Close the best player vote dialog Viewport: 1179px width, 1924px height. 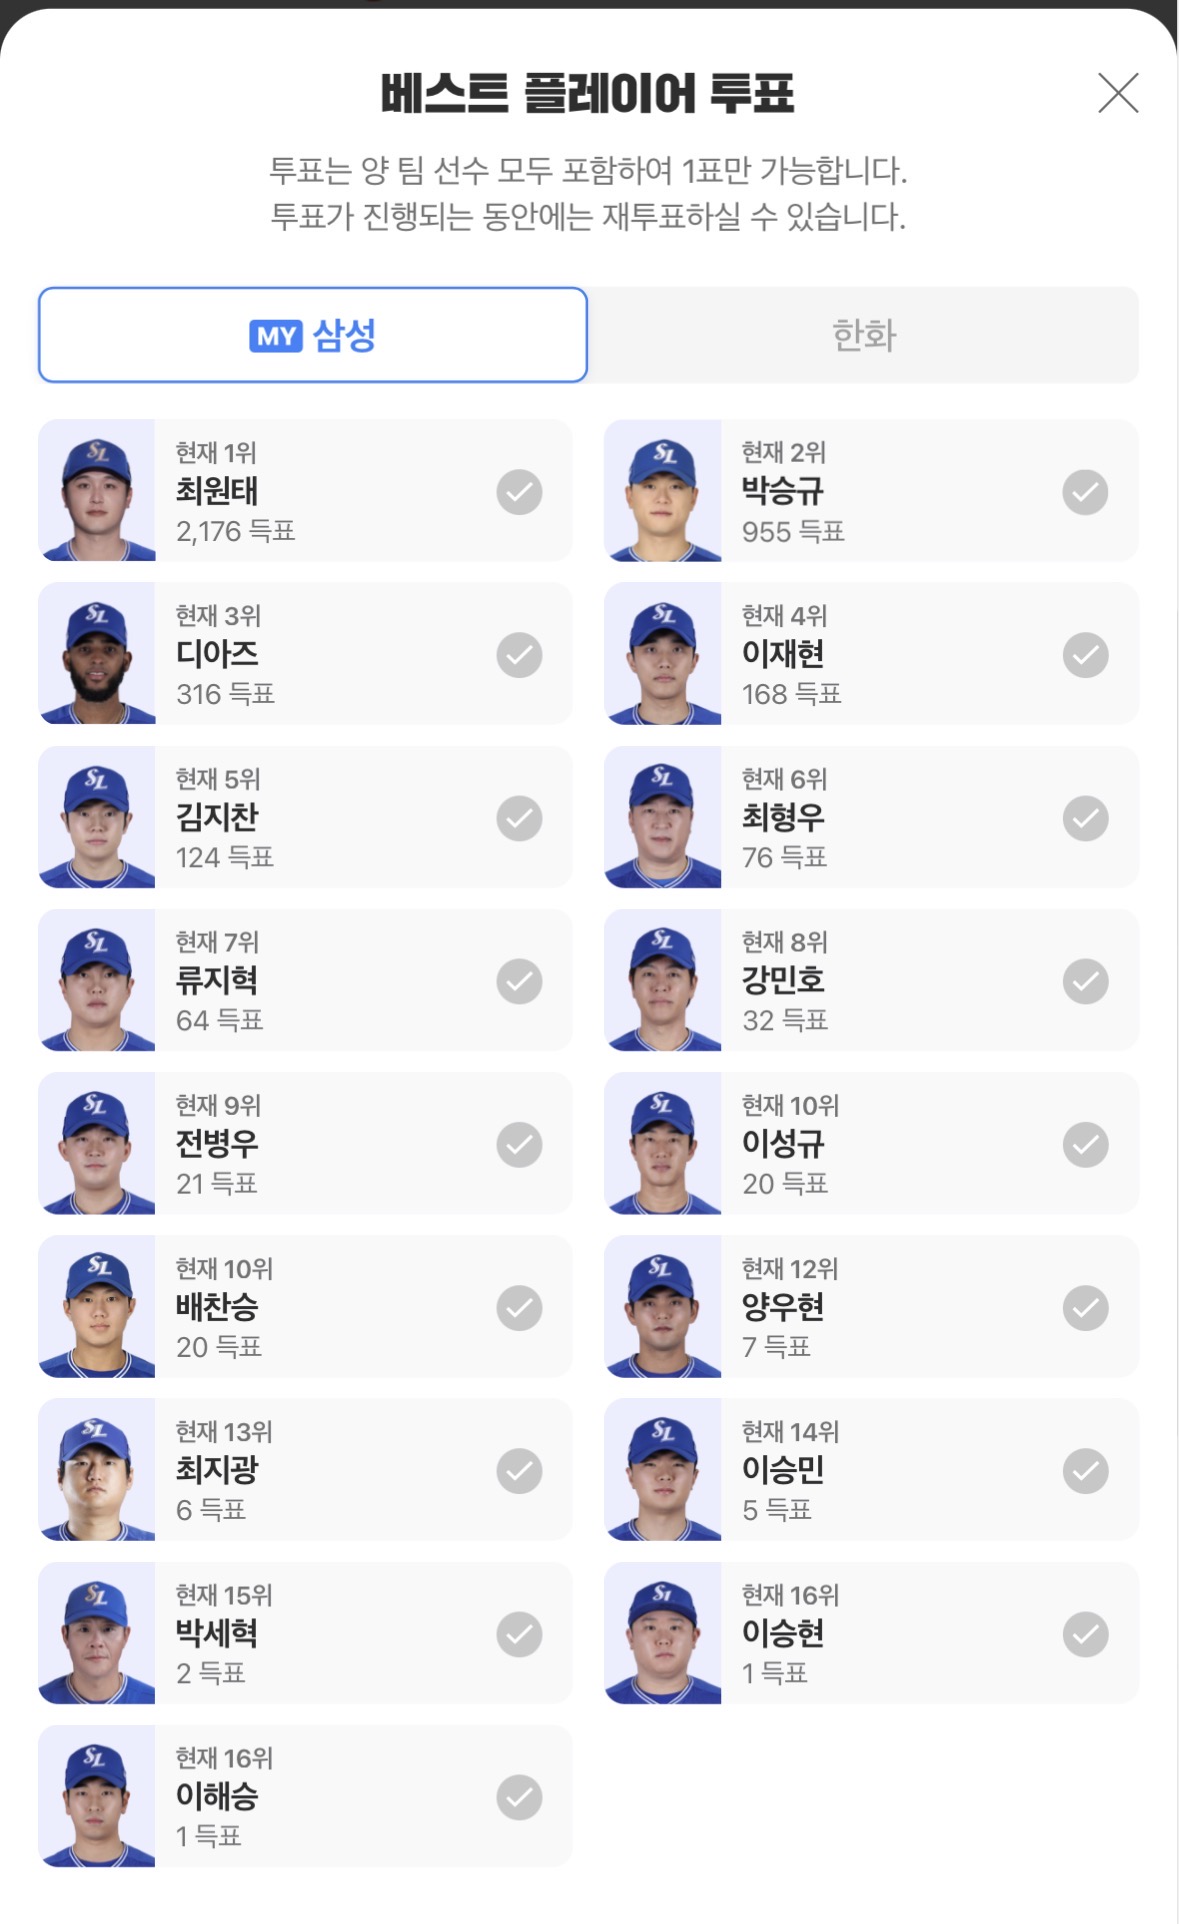[1117, 93]
